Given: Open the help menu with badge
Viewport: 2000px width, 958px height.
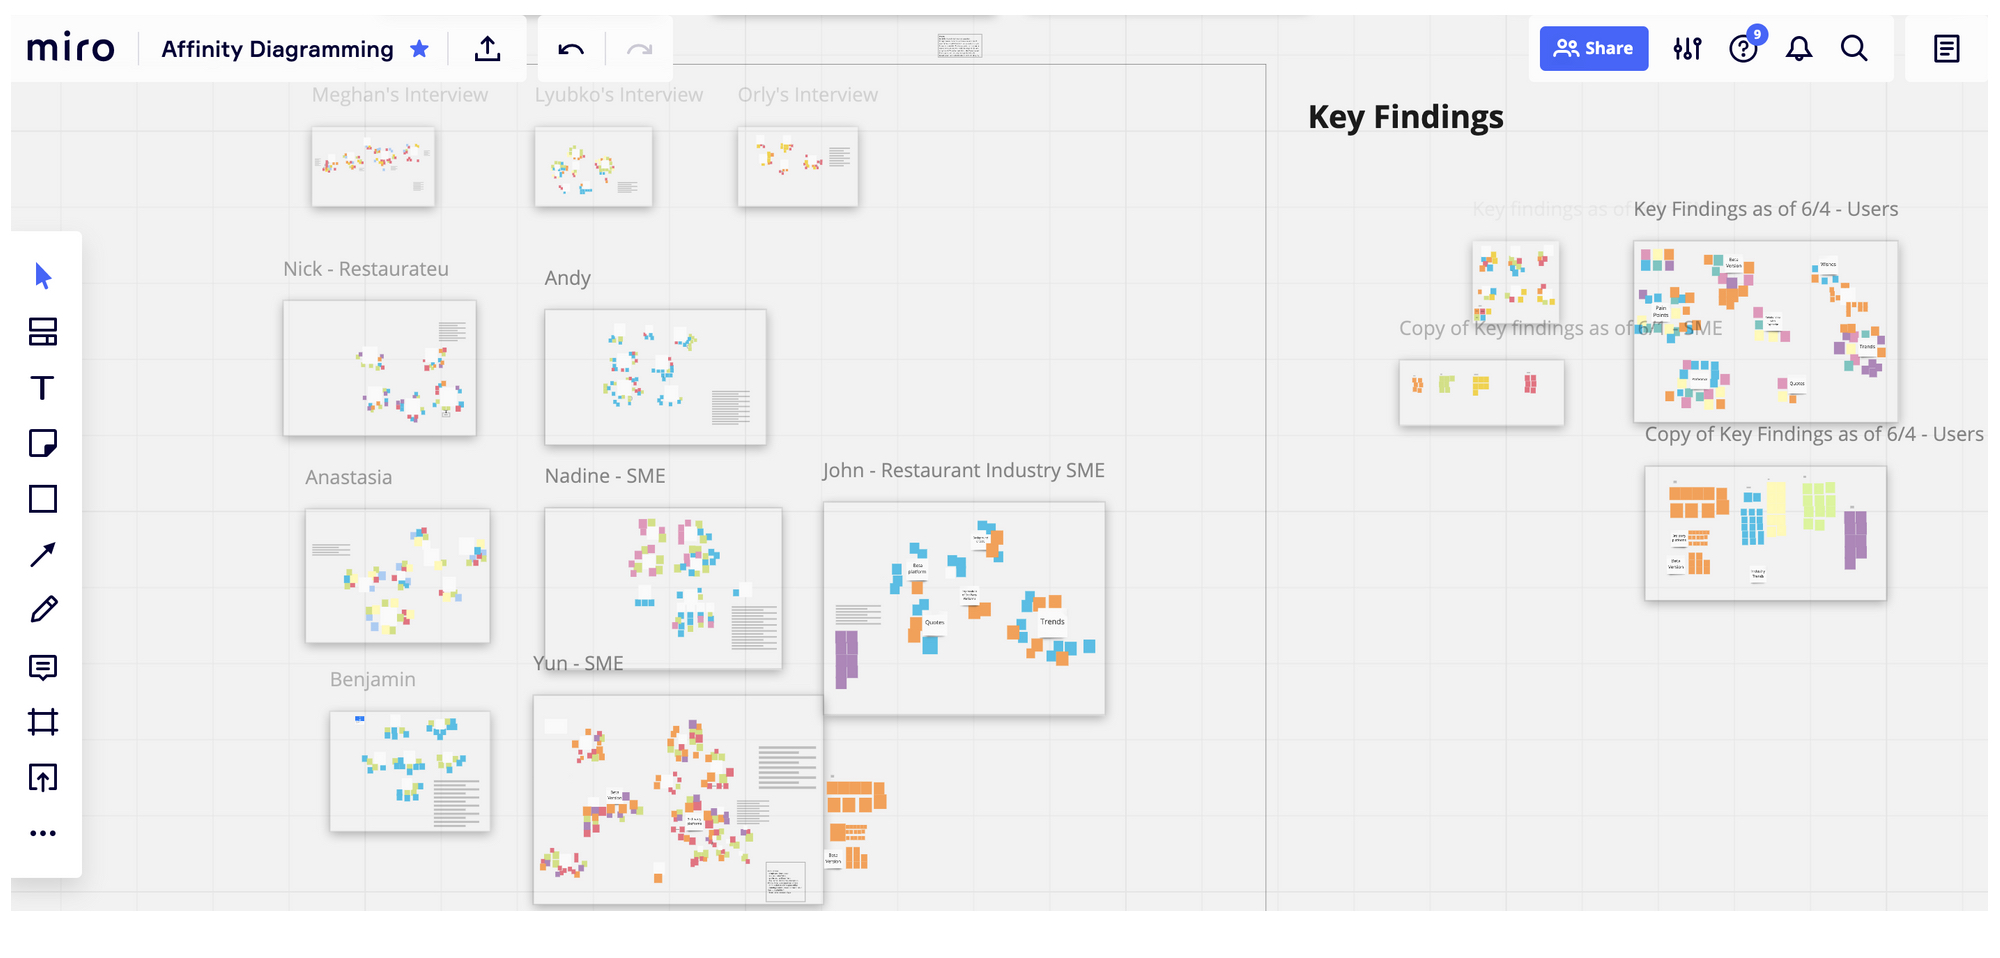Looking at the screenshot, I should pyautogui.click(x=1744, y=48).
